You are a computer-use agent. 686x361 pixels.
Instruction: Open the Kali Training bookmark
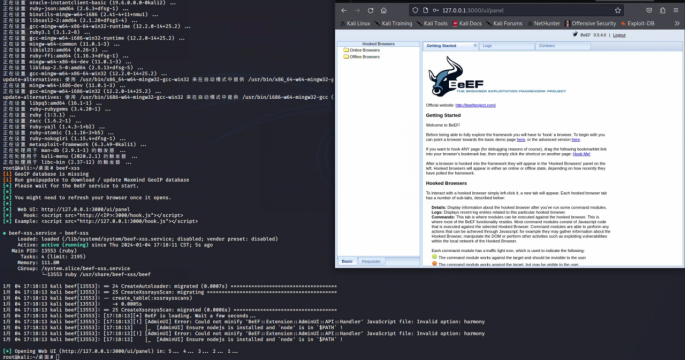pyautogui.click(x=393, y=23)
